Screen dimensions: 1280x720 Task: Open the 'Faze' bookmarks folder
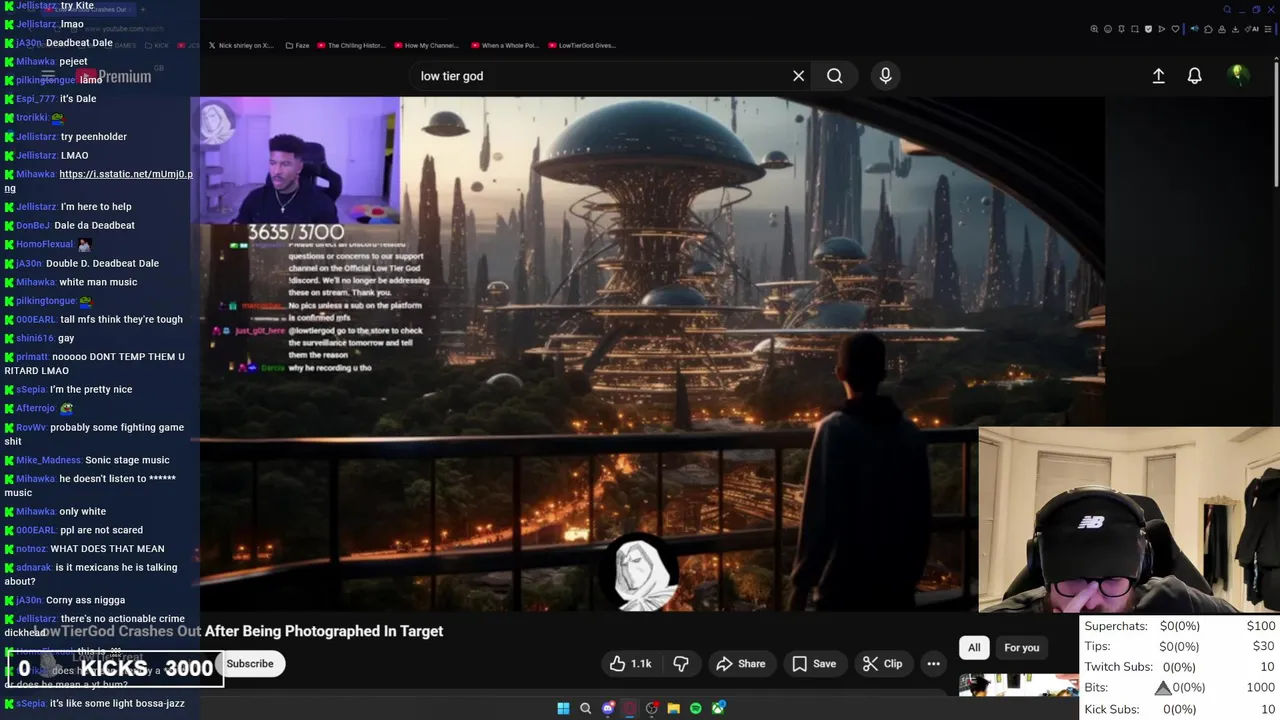point(296,45)
